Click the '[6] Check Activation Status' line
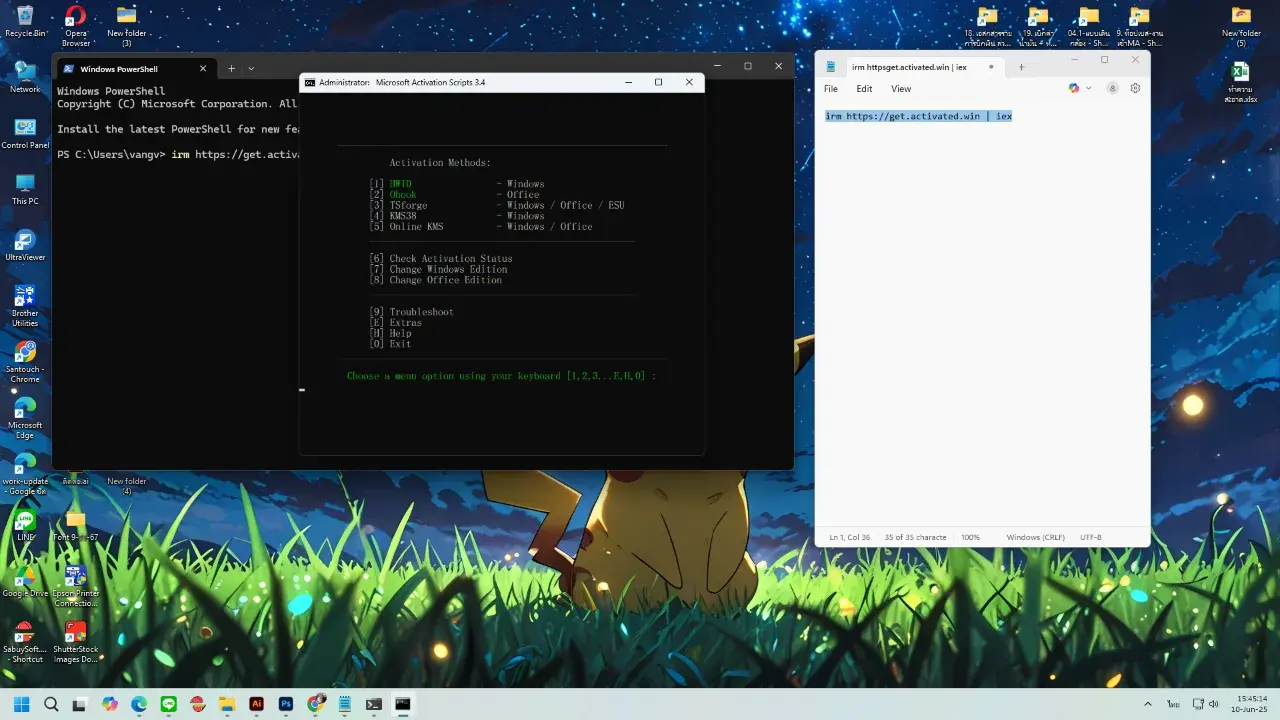1280x720 pixels. (441, 259)
